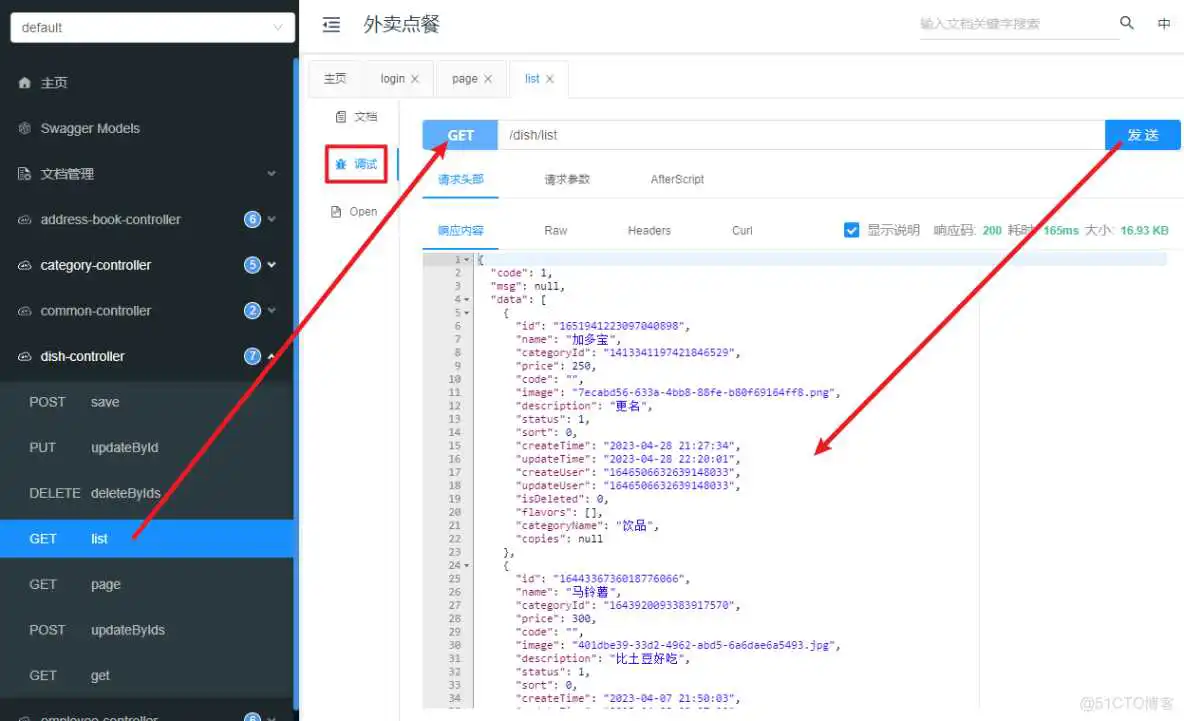1184x721 pixels.
Task: Uncheck the 显示说明 checkbox
Action: point(851,229)
